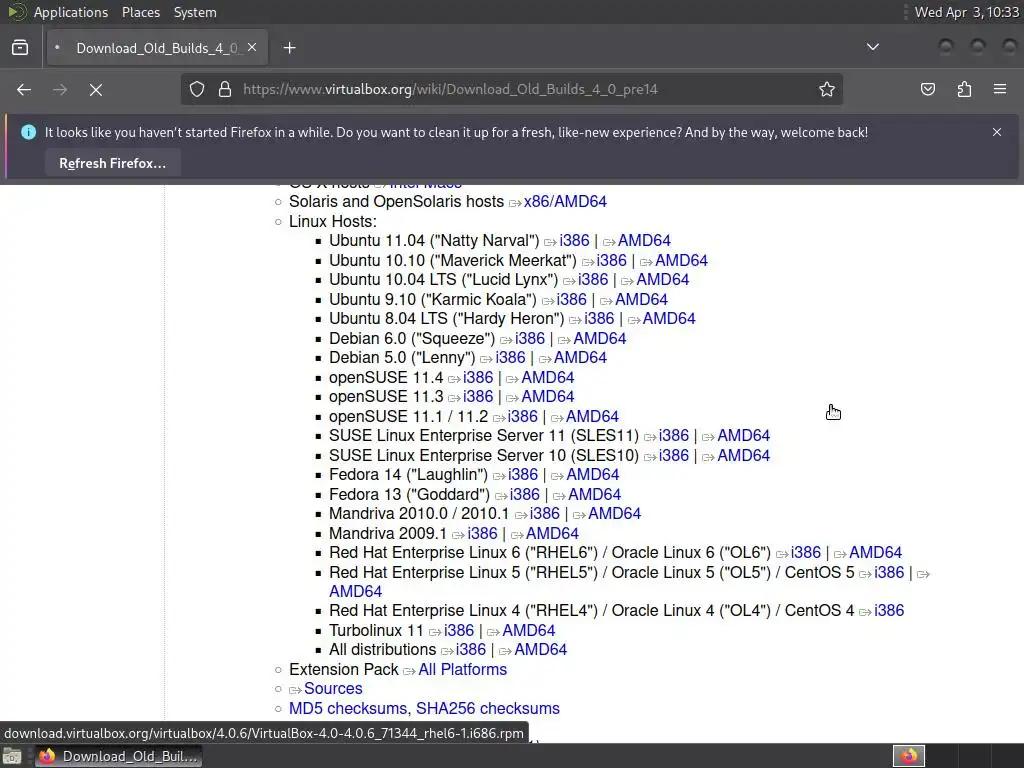Open the Places menu
Image resolution: width=1024 pixels, height=768 pixels.
tap(140, 12)
